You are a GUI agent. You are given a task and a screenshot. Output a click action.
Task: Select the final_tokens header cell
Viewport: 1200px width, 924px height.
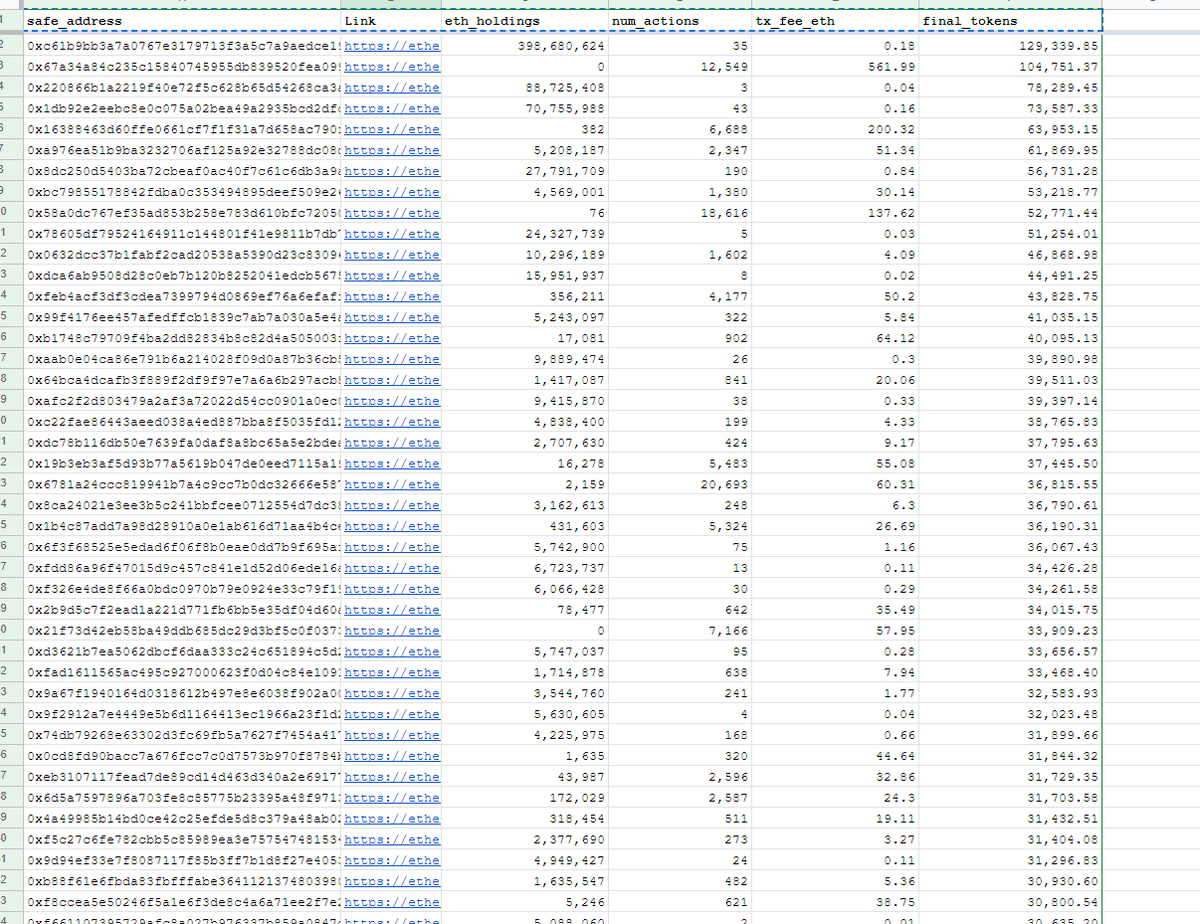1011,20
